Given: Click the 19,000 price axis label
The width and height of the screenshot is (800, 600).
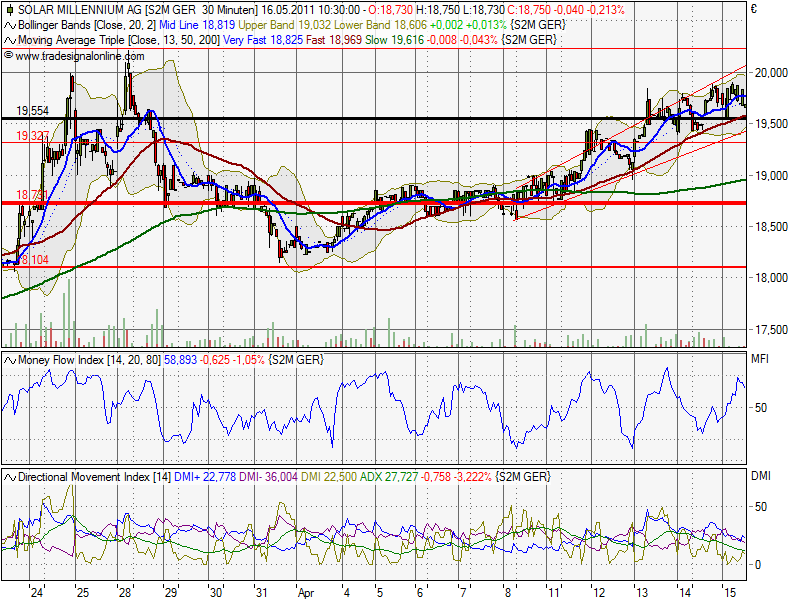Looking at the screenshot, I should tap(771, 176).
